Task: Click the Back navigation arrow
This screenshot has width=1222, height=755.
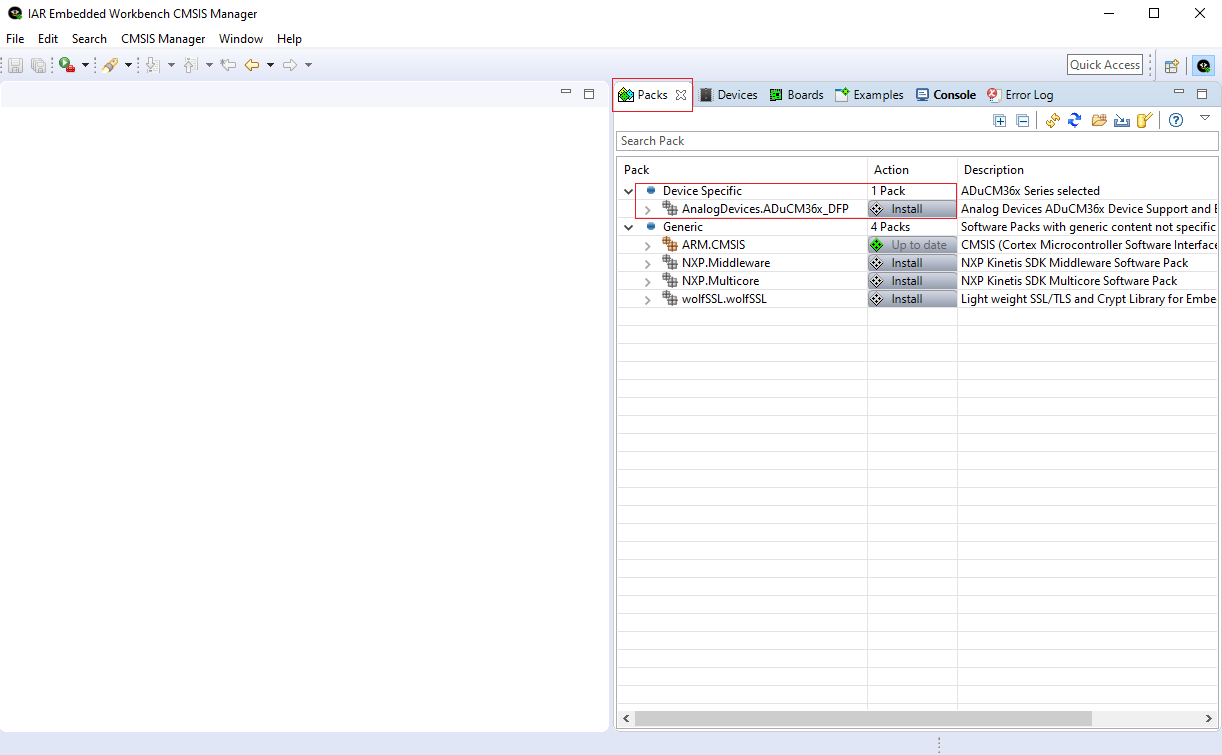Action: tap(252, 65)
